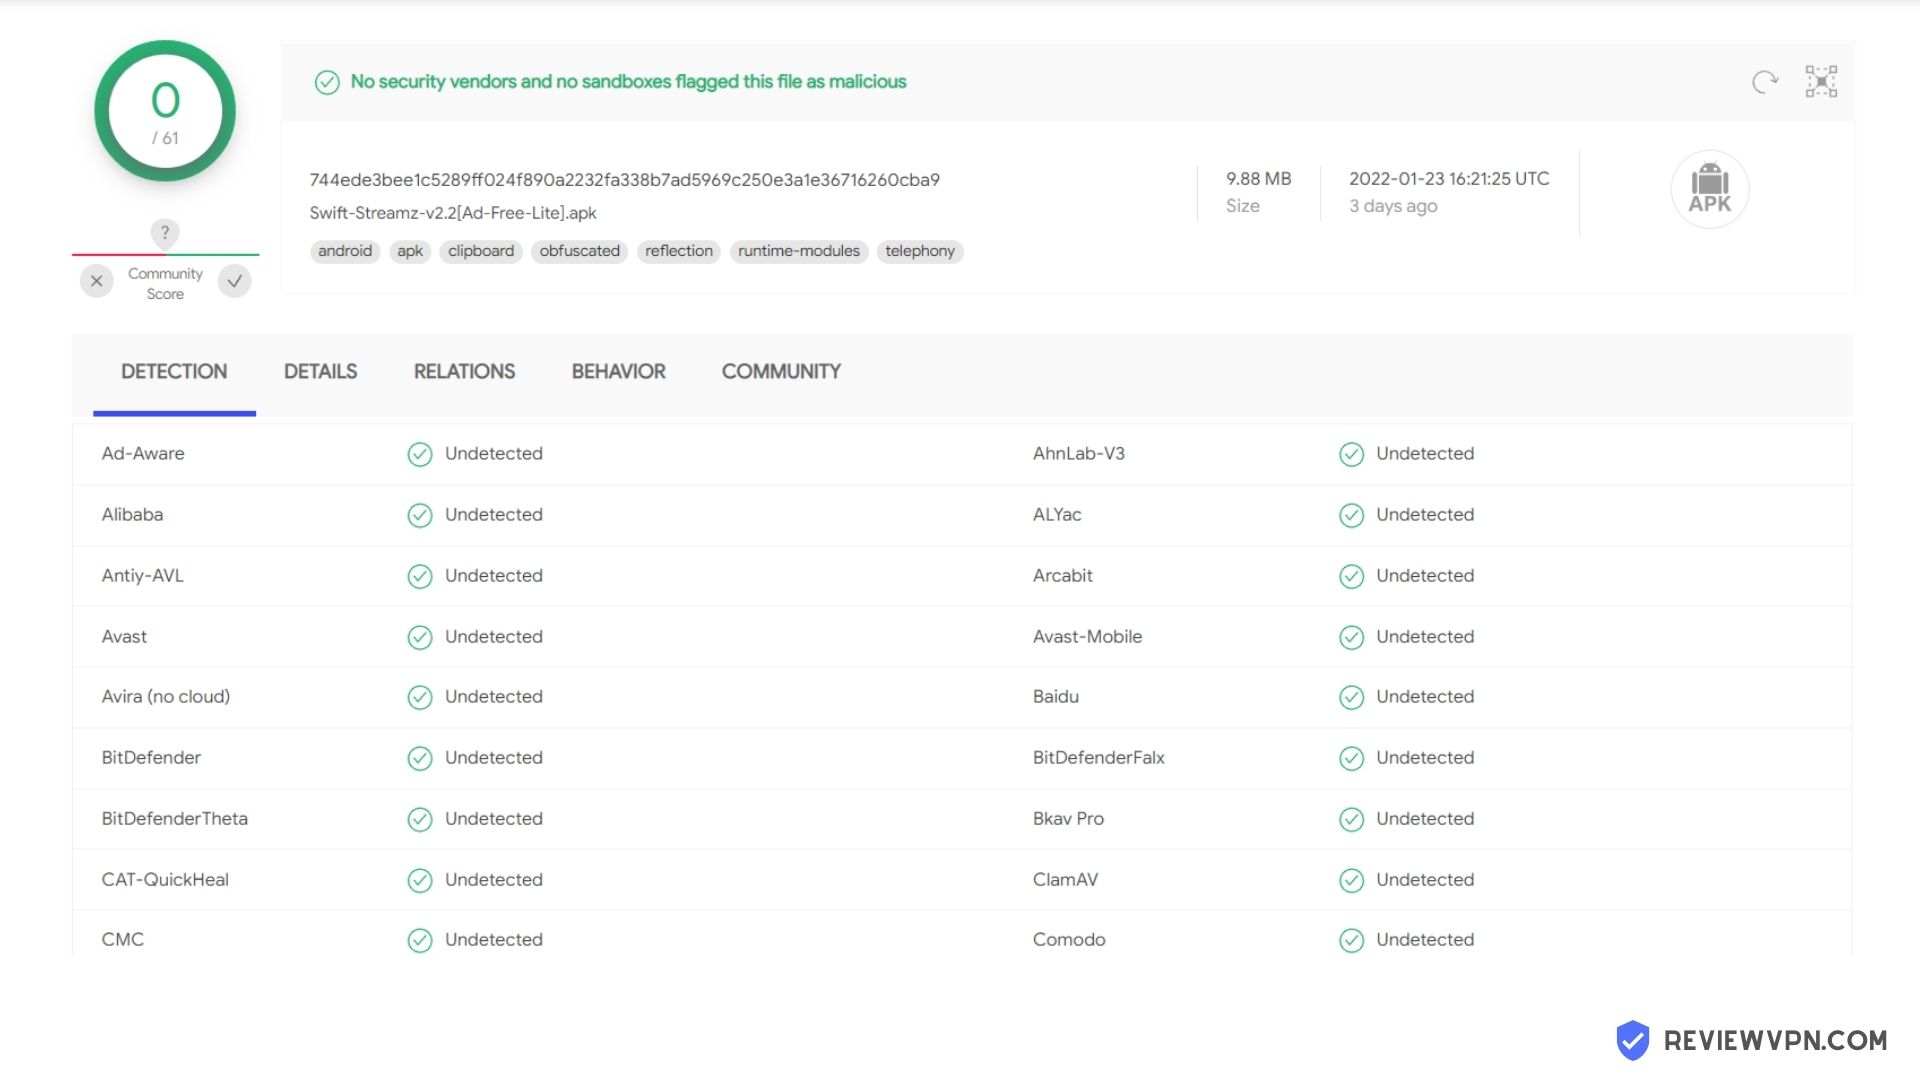1920x1080 pixels.
Task: Click the 2022-01-23 16:21:25 UTC date
Action: (1449, 179)
